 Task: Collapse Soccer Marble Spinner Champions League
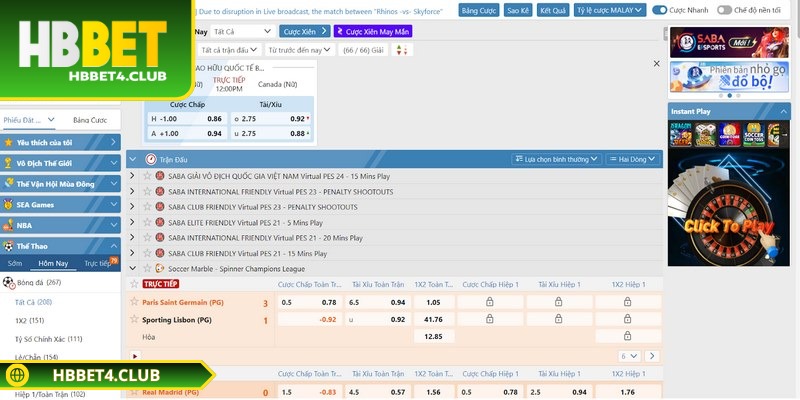click(132, 269)
